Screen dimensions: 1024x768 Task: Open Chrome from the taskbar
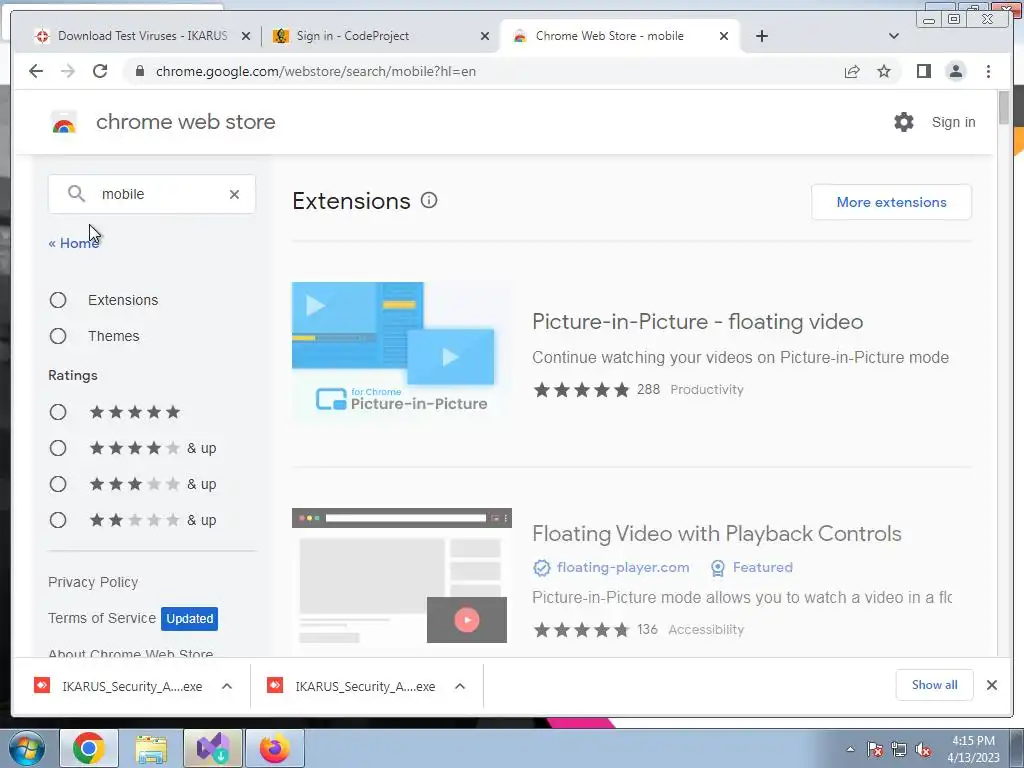[x=89, y=748]
